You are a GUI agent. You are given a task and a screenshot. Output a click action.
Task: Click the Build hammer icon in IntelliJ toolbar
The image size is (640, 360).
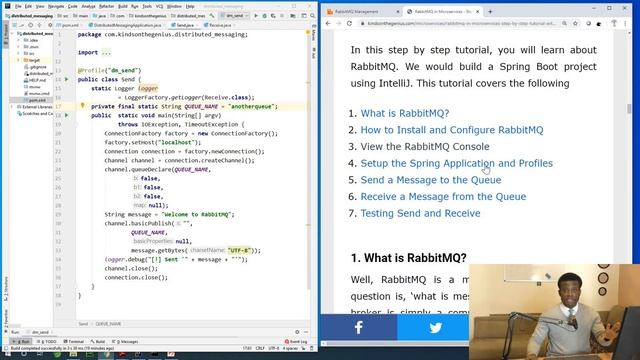(x=212, y=16)
